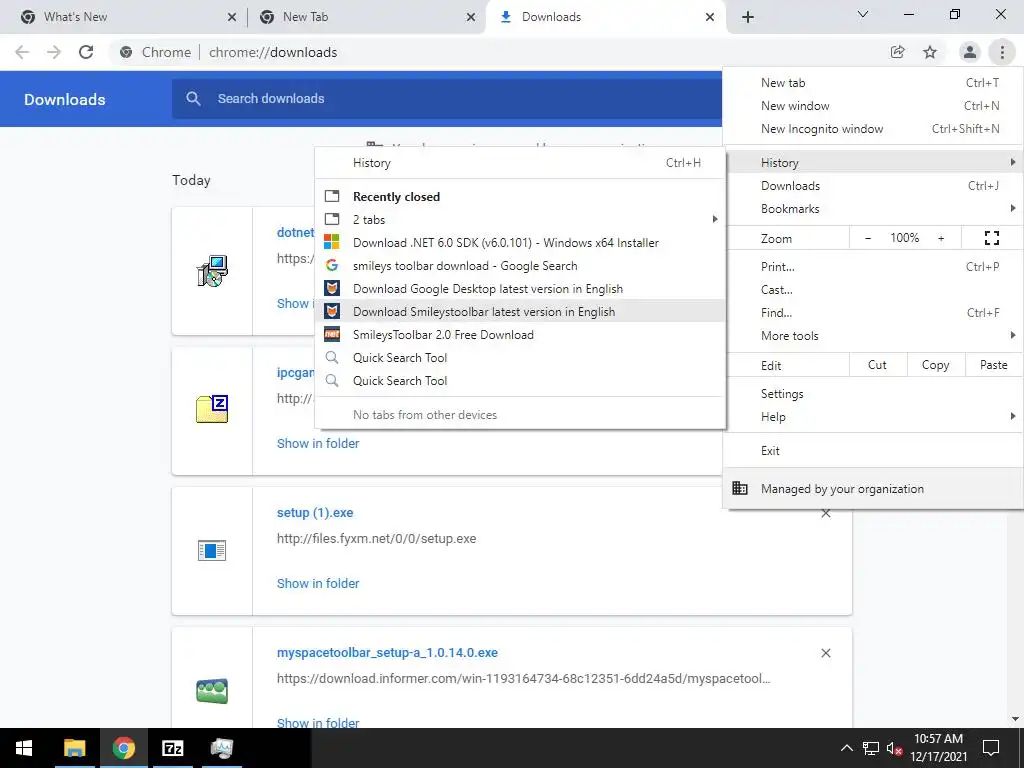The height and width of the screenshot is (768, 1024).
Task: Expand the History submenu in Chrome menu
Action: (x=872, y=162)
